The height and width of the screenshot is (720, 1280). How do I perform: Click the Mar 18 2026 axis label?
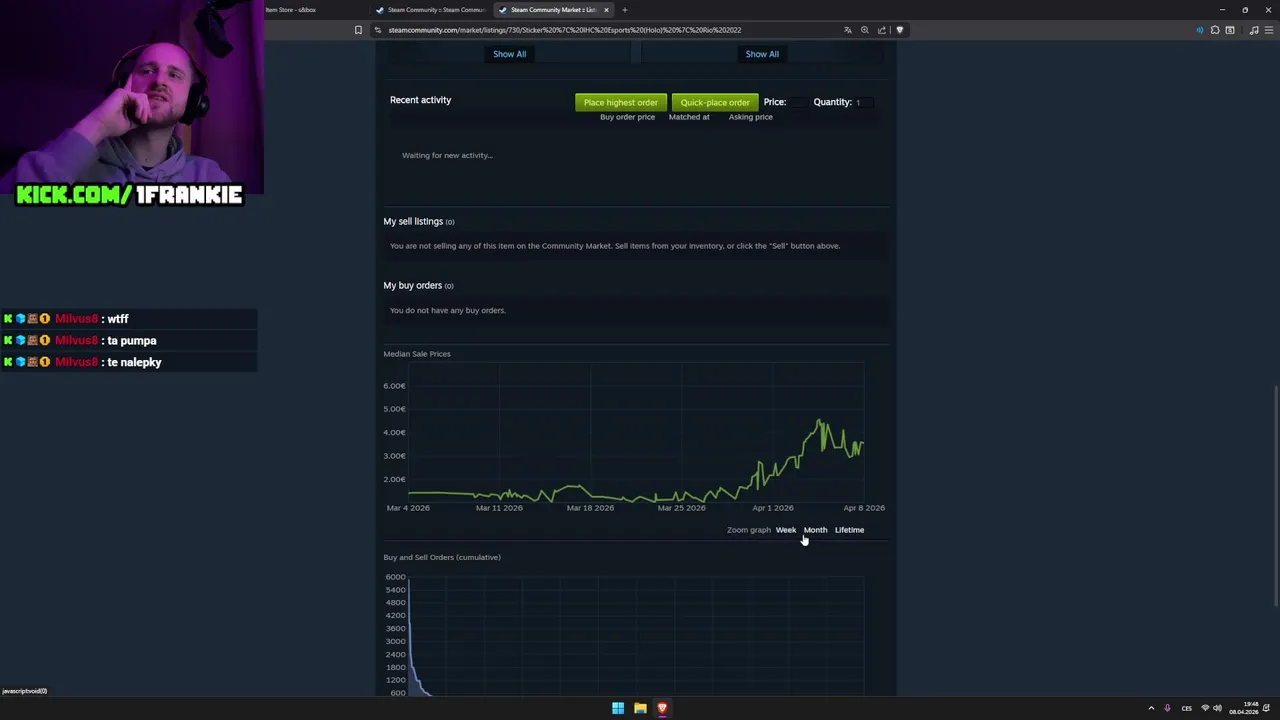pos(590,508)
